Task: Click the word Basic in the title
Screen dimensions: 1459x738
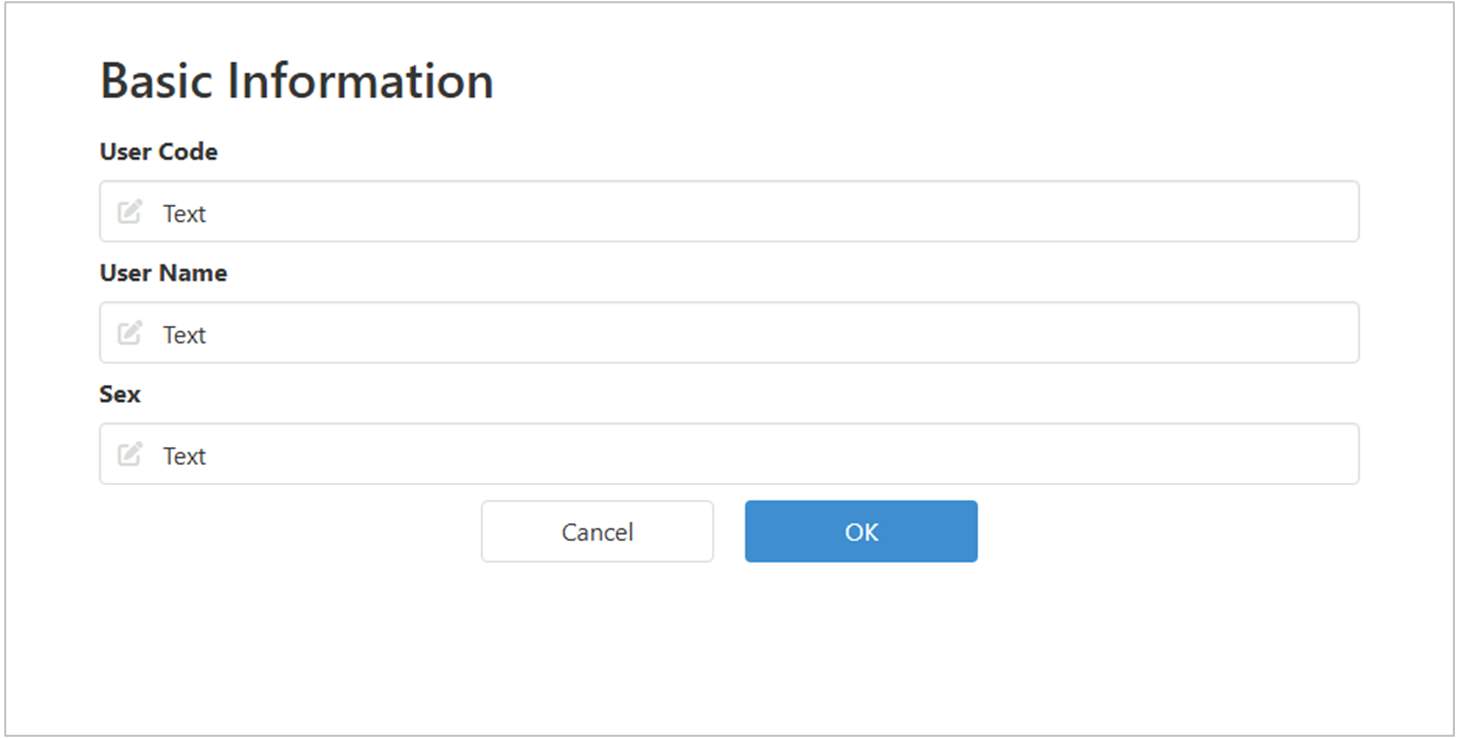Action: tap(157, 81)
